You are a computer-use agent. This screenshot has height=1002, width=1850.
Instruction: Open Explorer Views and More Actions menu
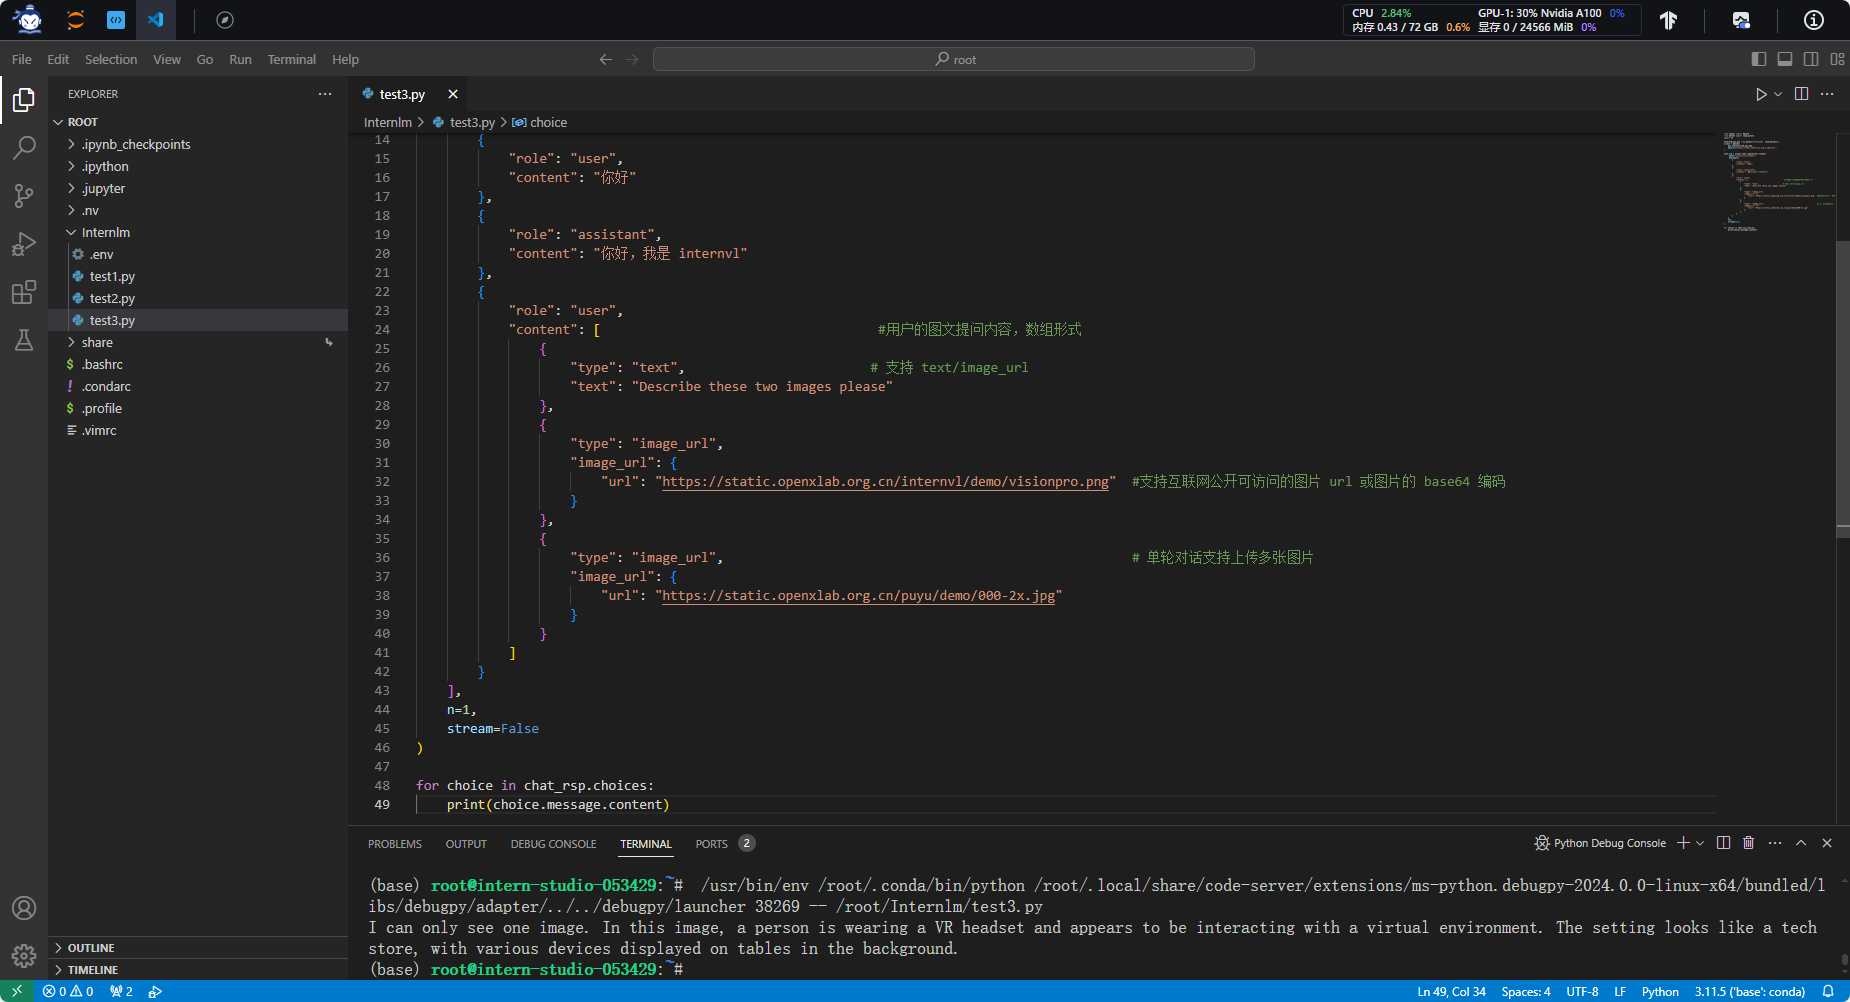coord(325,94)
